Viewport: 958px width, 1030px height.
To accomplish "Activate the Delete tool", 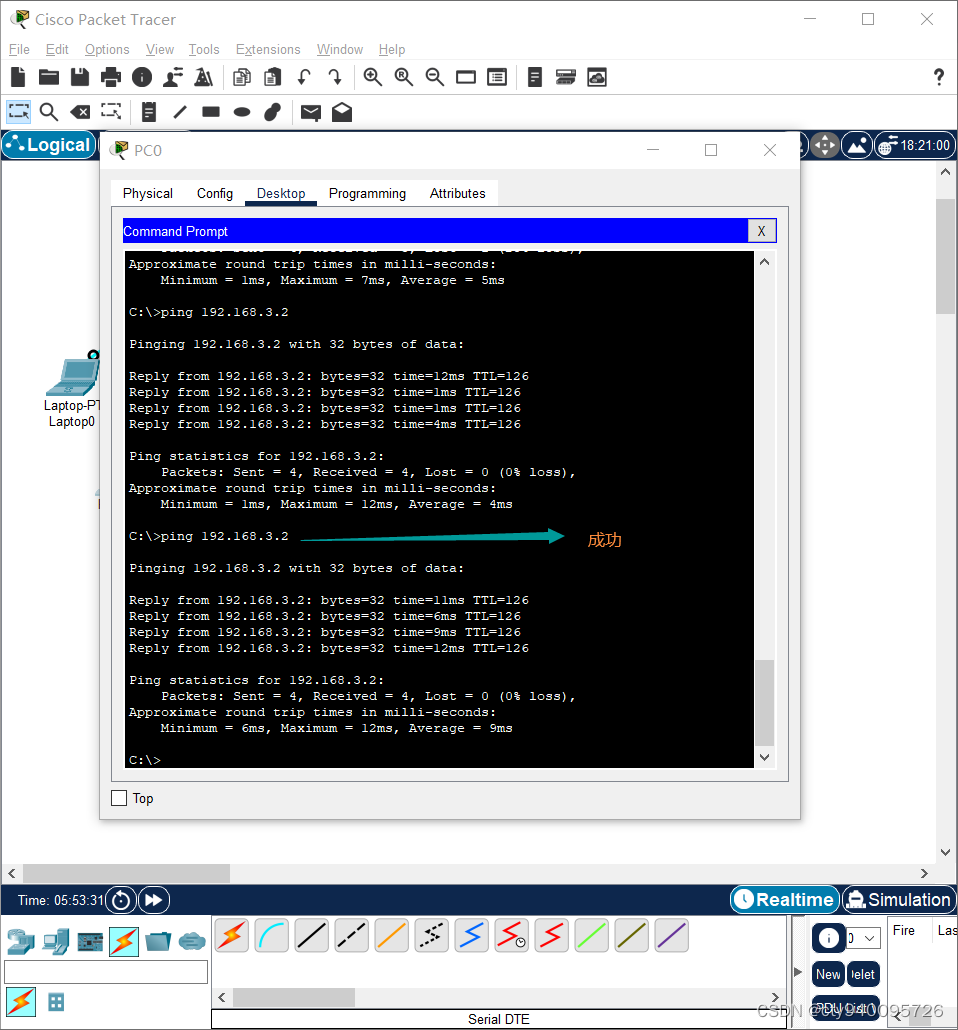I will [x=80, y=112].
